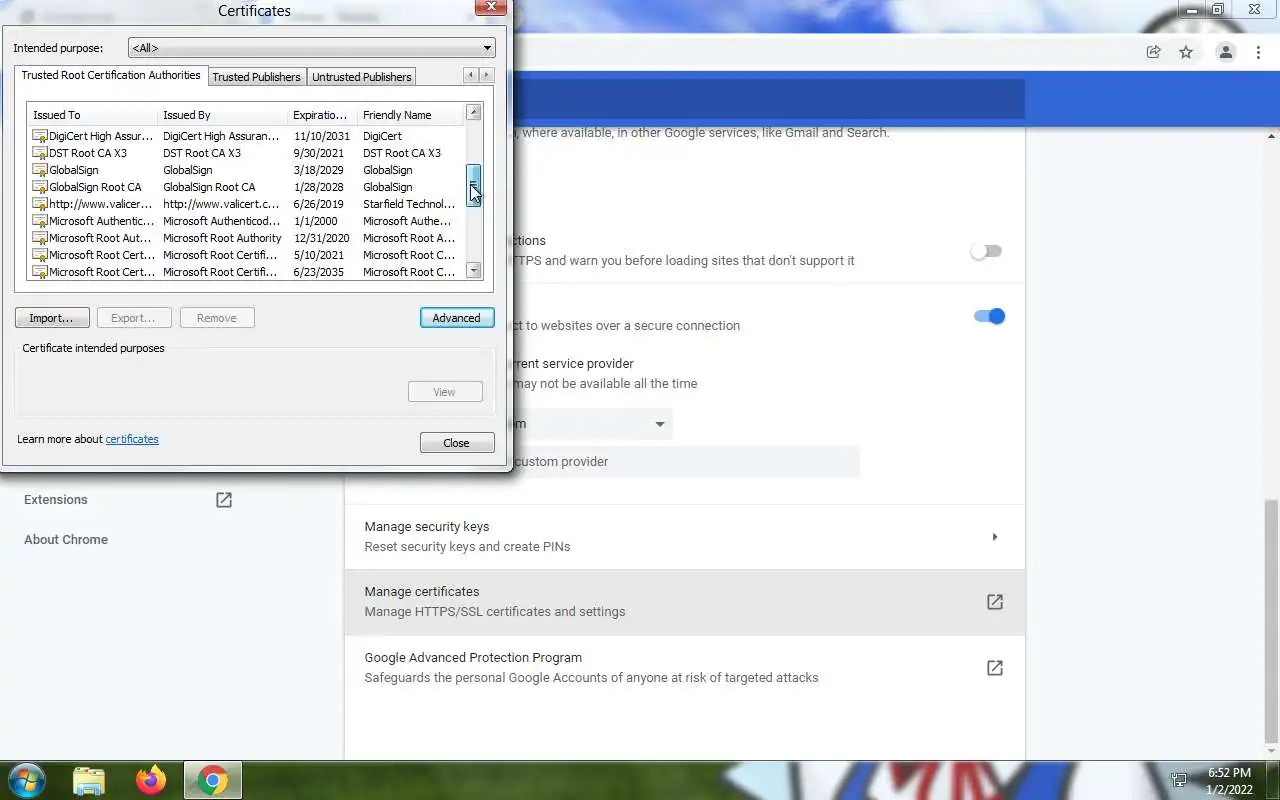
Task: Click Chrome's share page icon
Action: pos(1153,52)
